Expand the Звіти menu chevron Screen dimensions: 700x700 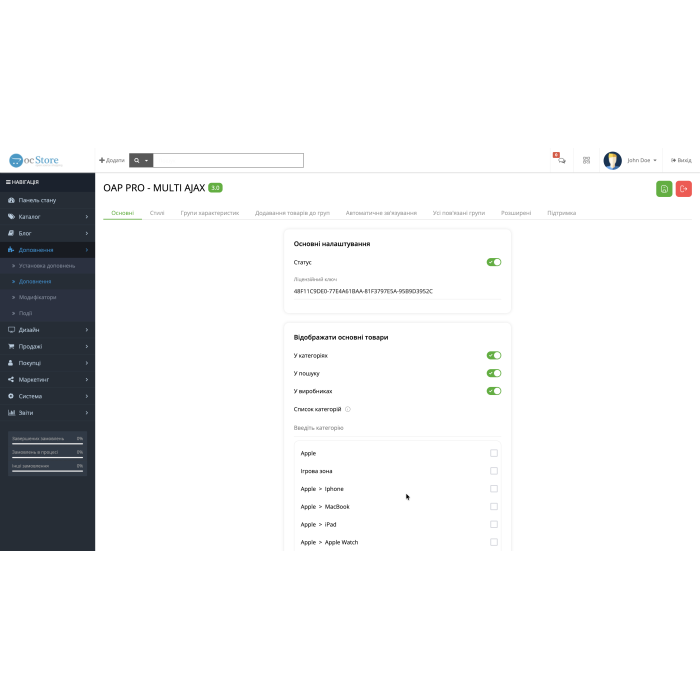point(87,412)
